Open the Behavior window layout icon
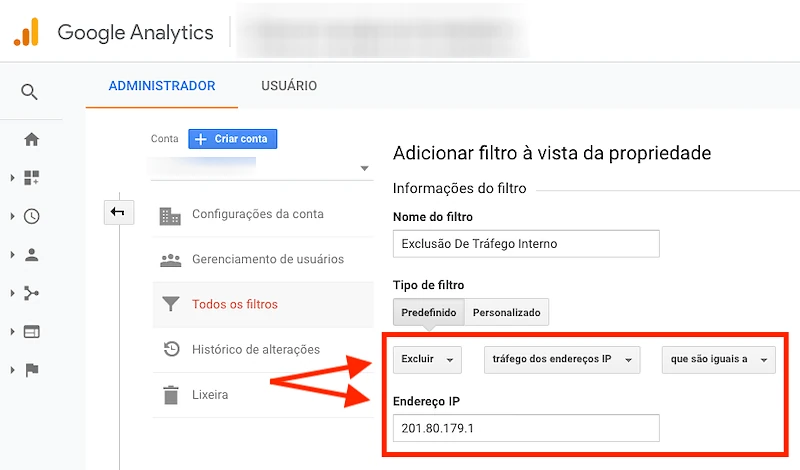The width and height of the screenshot is (800, 470). tap(32, 332)
